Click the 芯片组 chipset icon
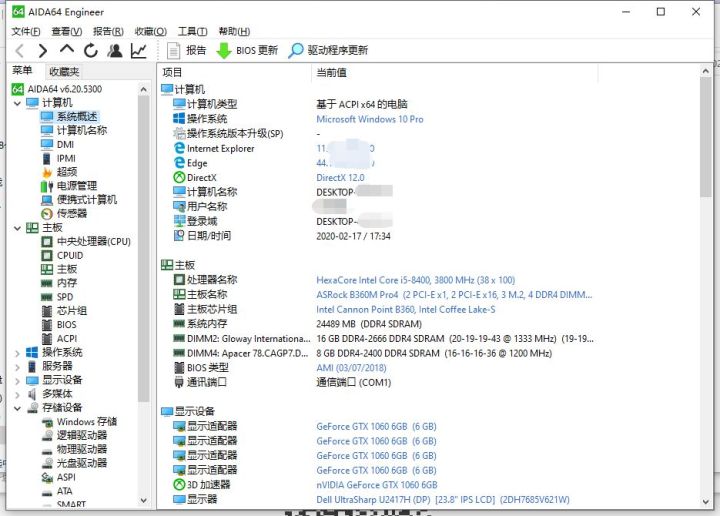Screen dimensions: 720x516 [47, 311]
